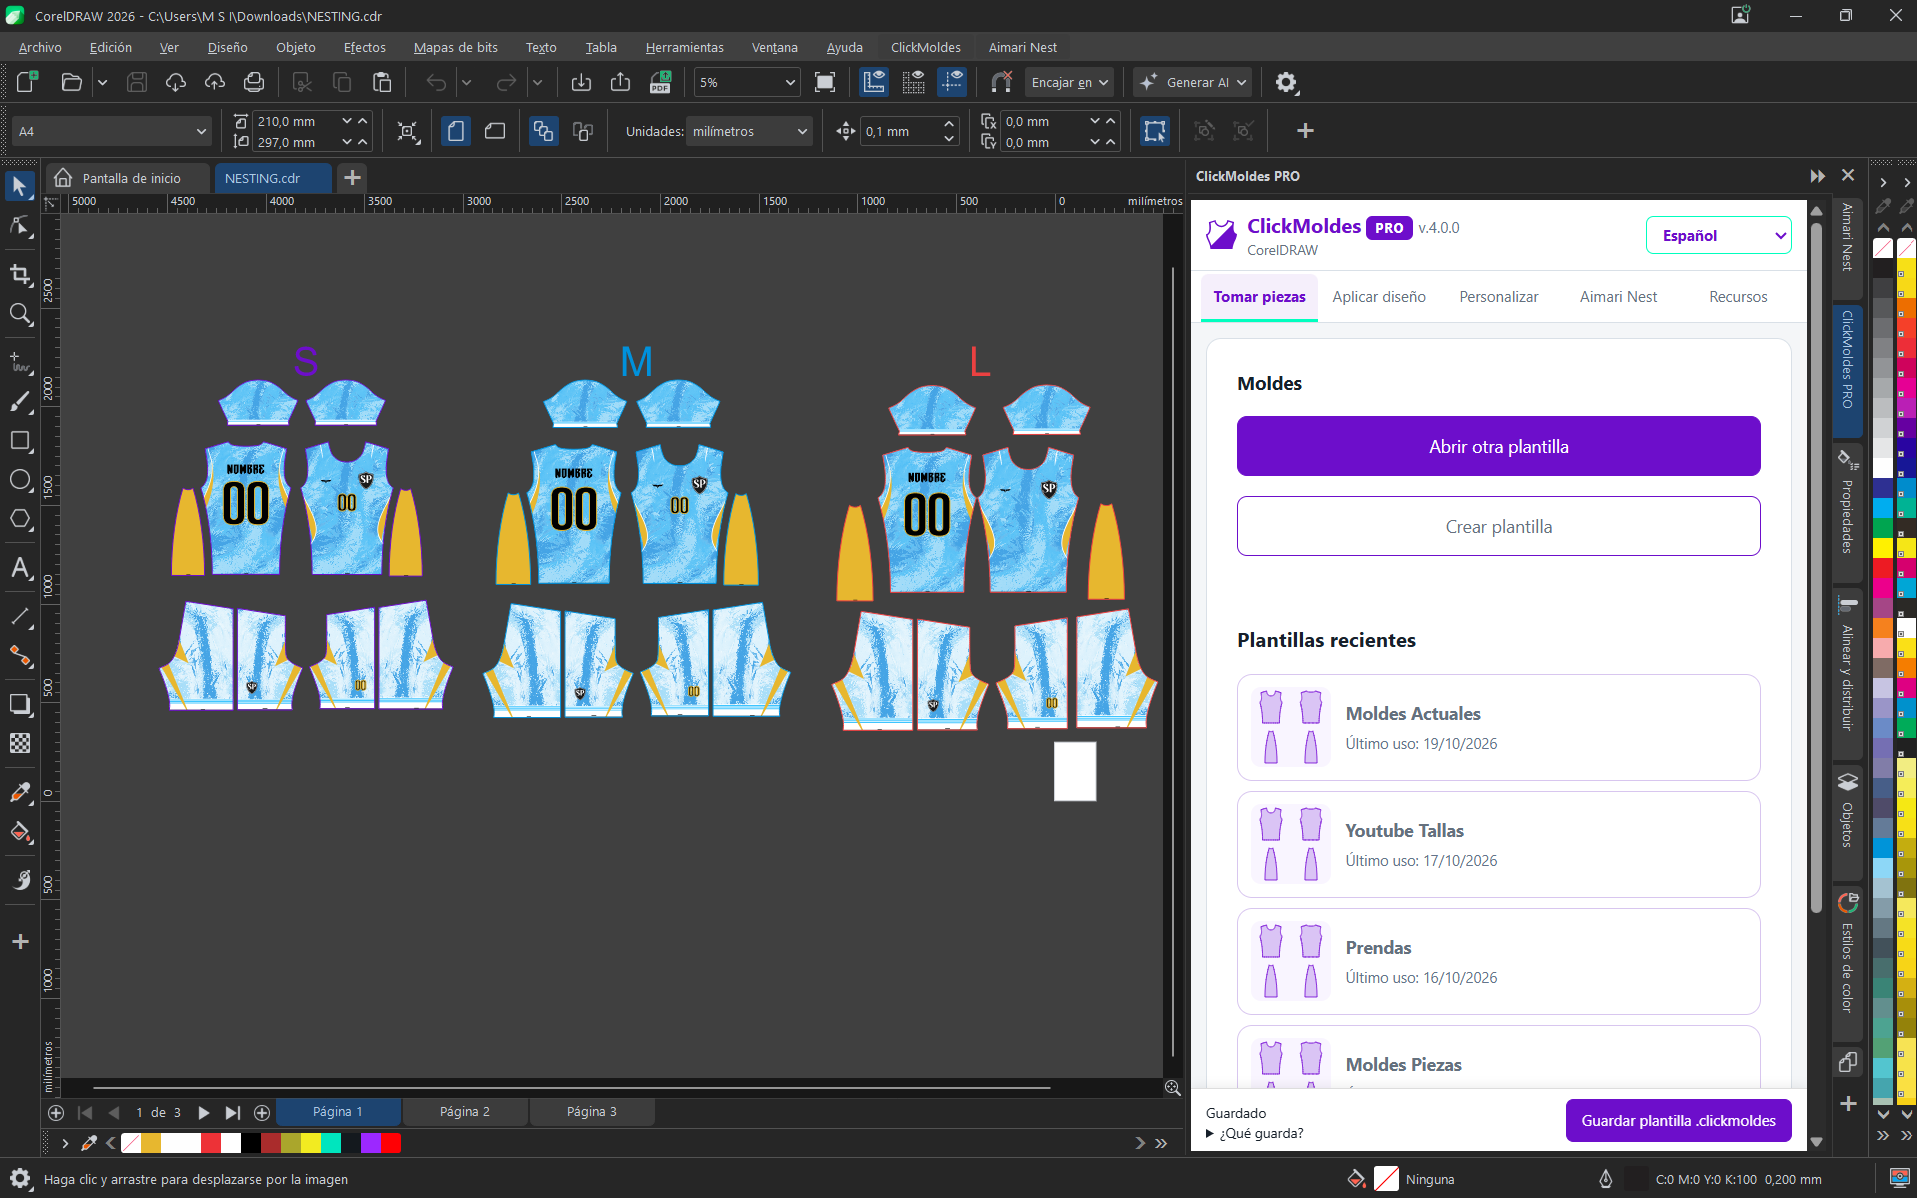
Task: Open the ClickMoldes menu
Action: 925,47
